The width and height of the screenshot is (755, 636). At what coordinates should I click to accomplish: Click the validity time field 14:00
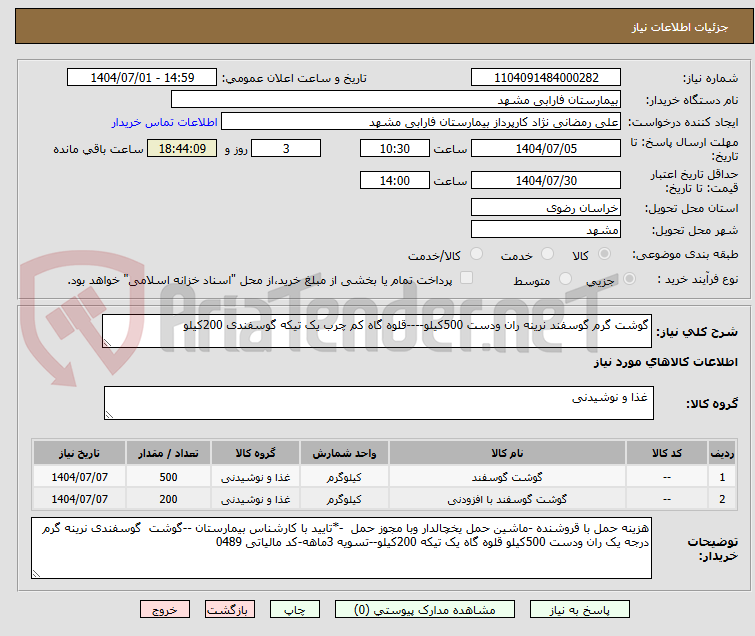pos(395,181)
